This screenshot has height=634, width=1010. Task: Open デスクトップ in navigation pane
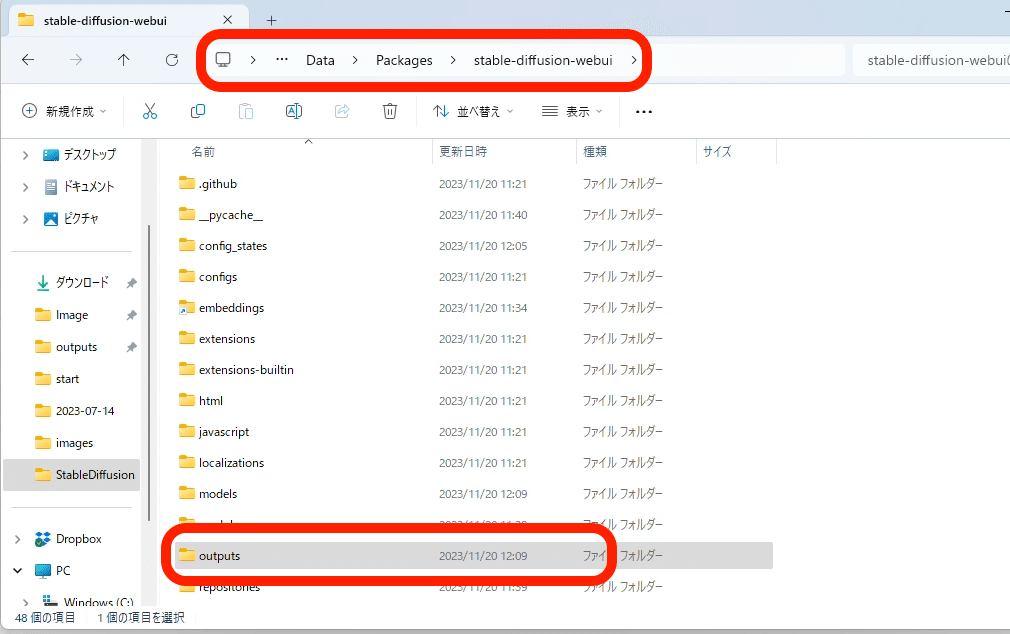click(x=79, y=155)
